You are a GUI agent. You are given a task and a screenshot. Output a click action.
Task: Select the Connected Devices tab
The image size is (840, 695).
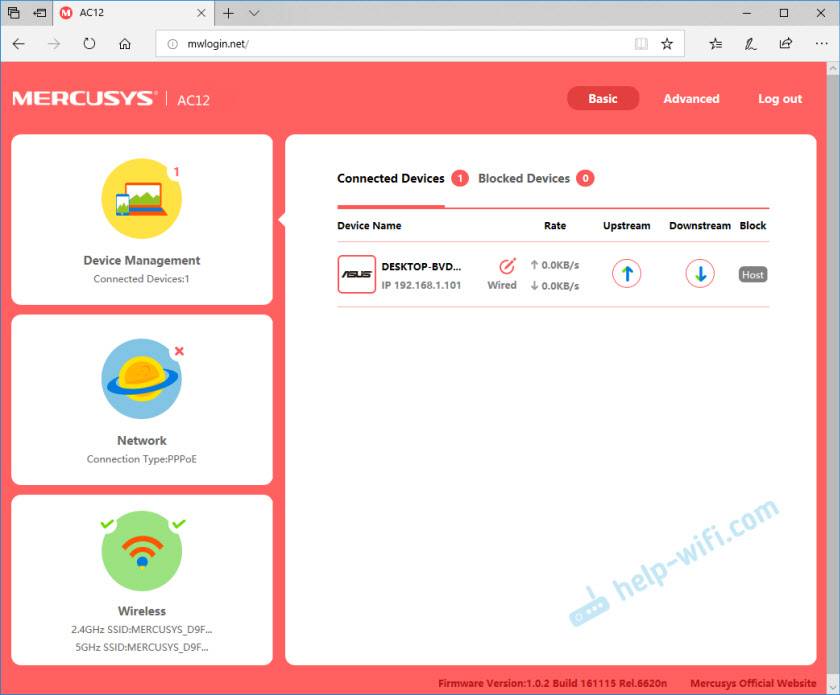[391, 178]
